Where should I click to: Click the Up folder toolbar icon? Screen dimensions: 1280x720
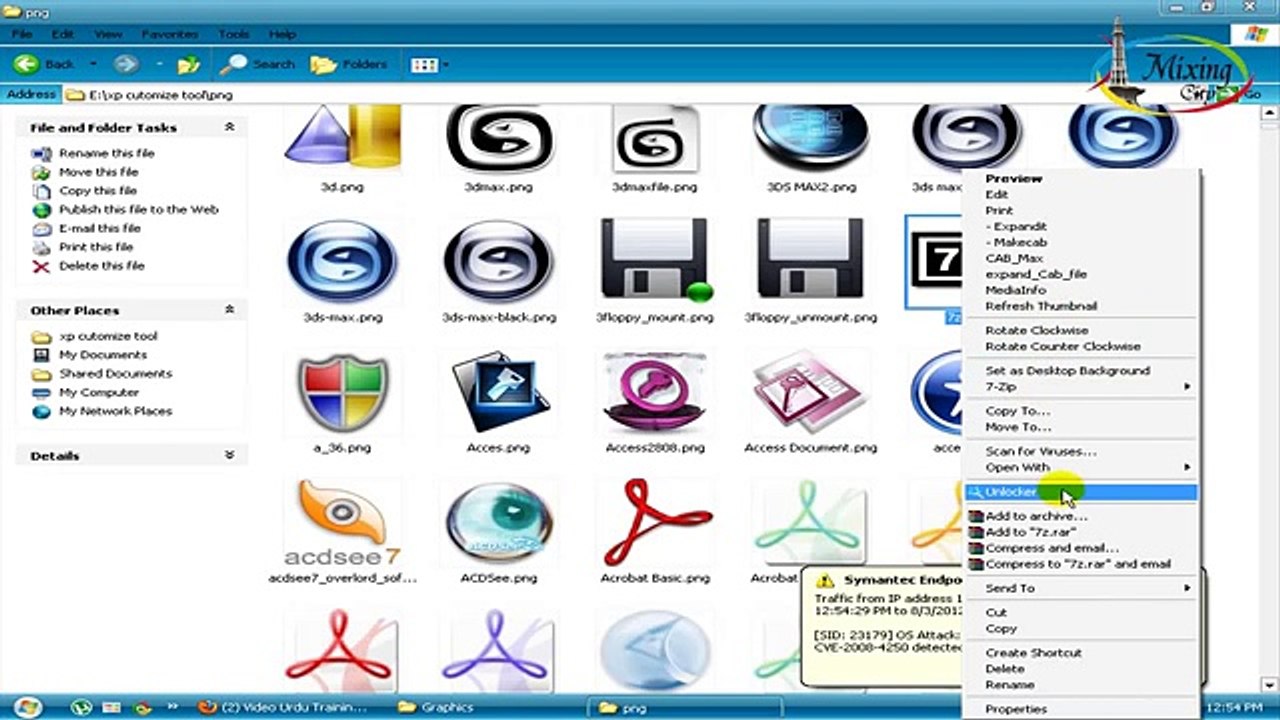(188, 65)
